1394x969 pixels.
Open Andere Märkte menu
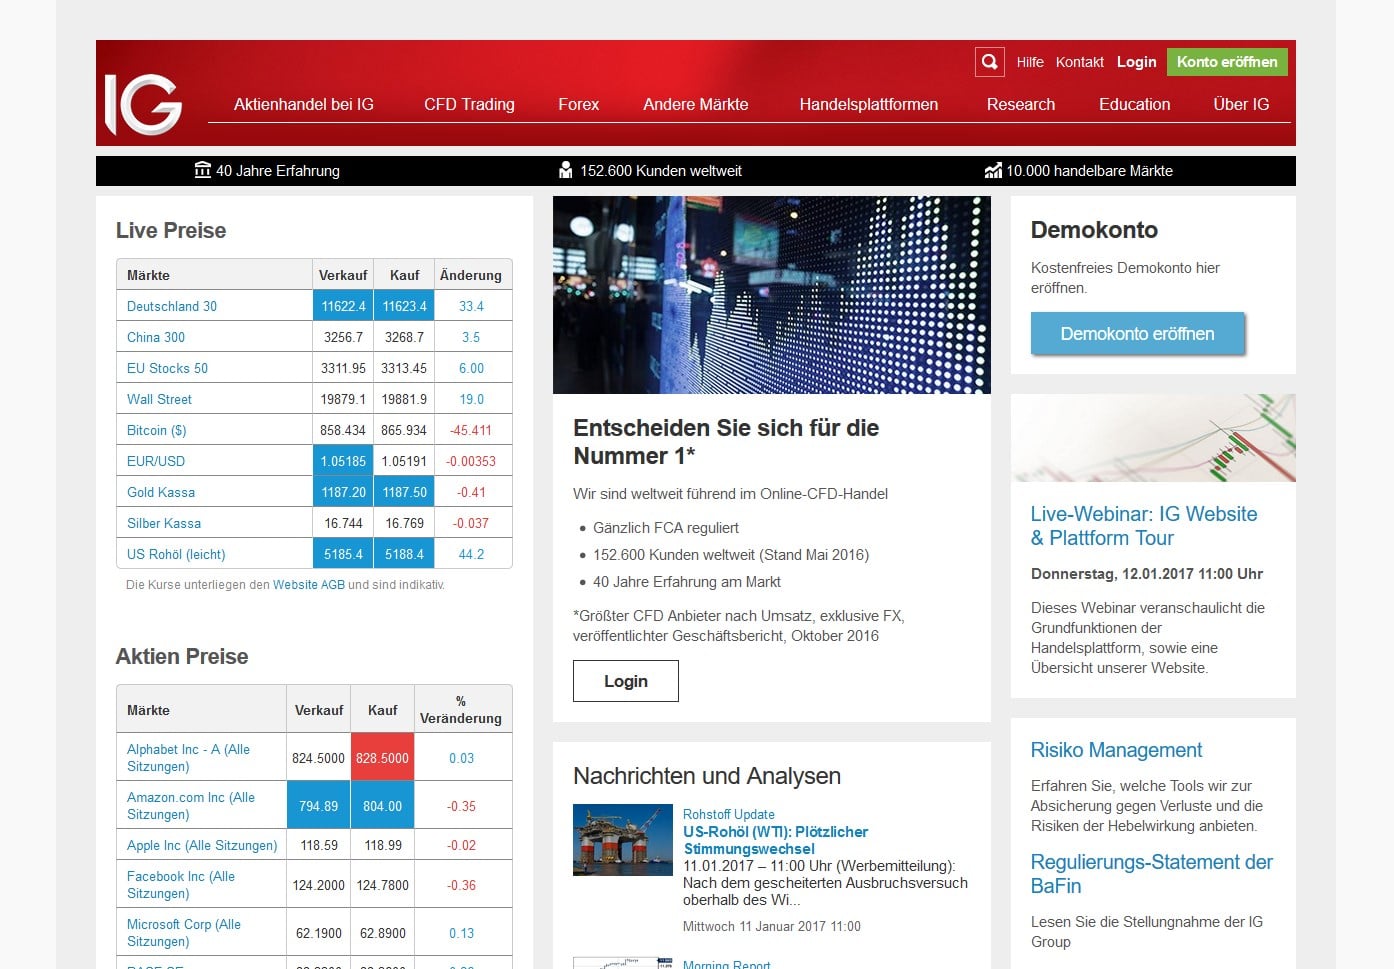[x=696, y=104]
